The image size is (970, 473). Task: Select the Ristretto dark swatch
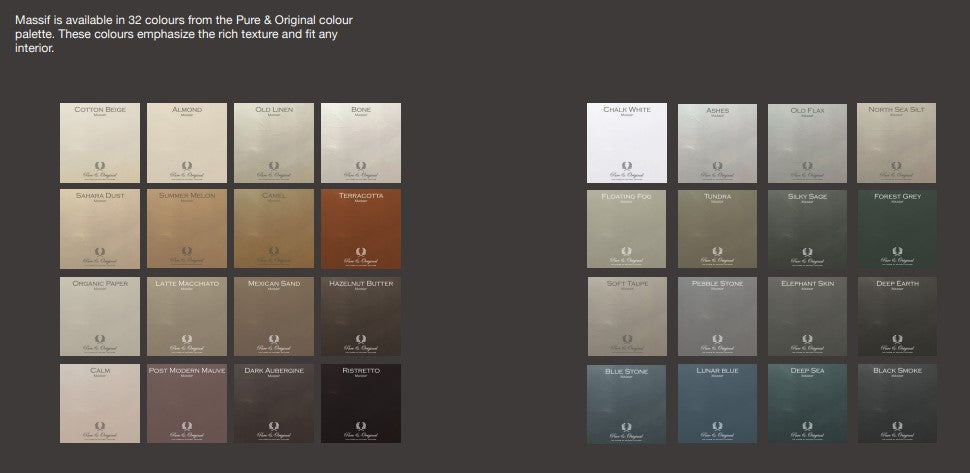click(361, 403)
